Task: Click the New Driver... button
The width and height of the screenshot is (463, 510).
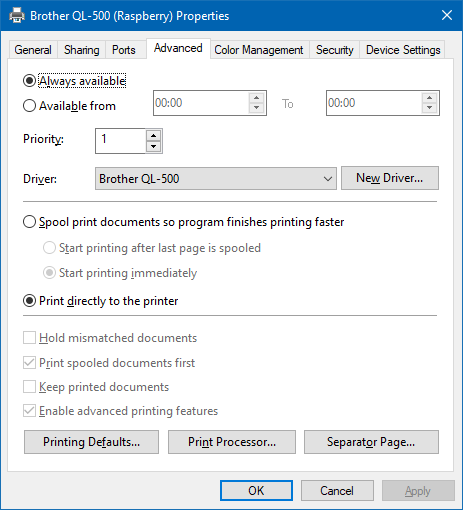Action: click(x=390, y=178)
